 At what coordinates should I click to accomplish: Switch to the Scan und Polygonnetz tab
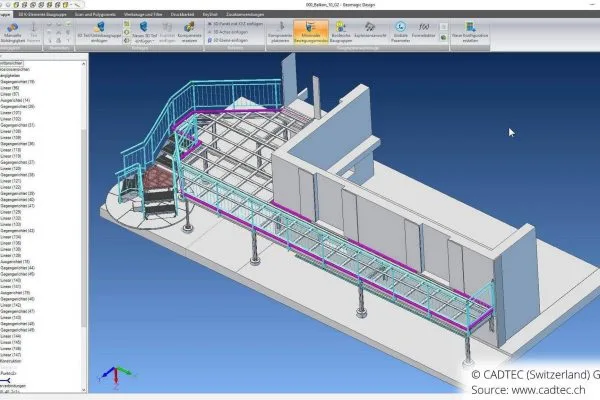click(x=95, y=15)
